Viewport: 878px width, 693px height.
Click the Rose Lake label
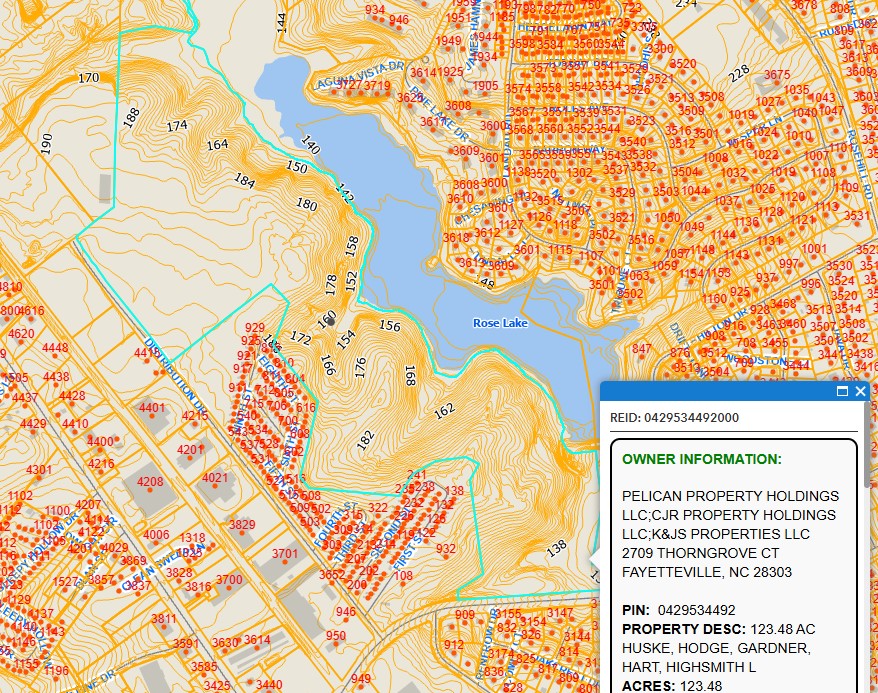pyautogui.click(x=500, y=323)
